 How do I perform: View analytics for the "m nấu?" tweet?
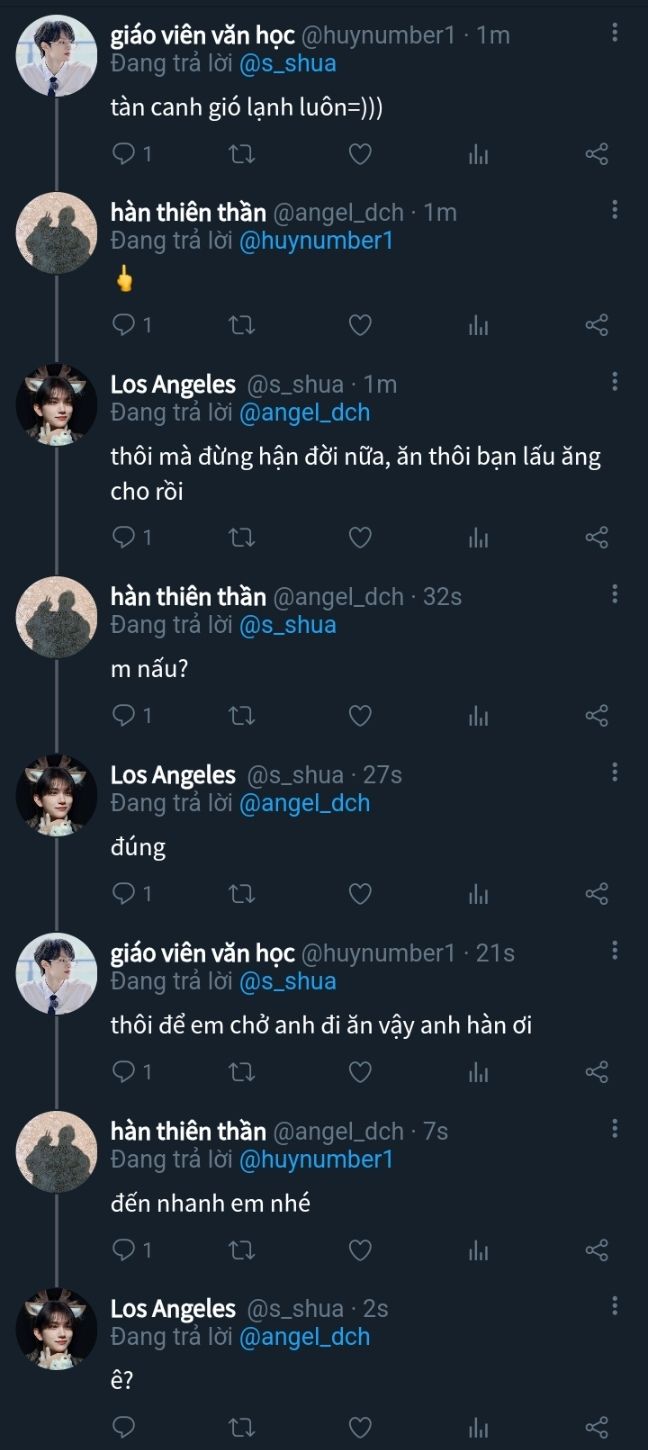pos(479,716)
